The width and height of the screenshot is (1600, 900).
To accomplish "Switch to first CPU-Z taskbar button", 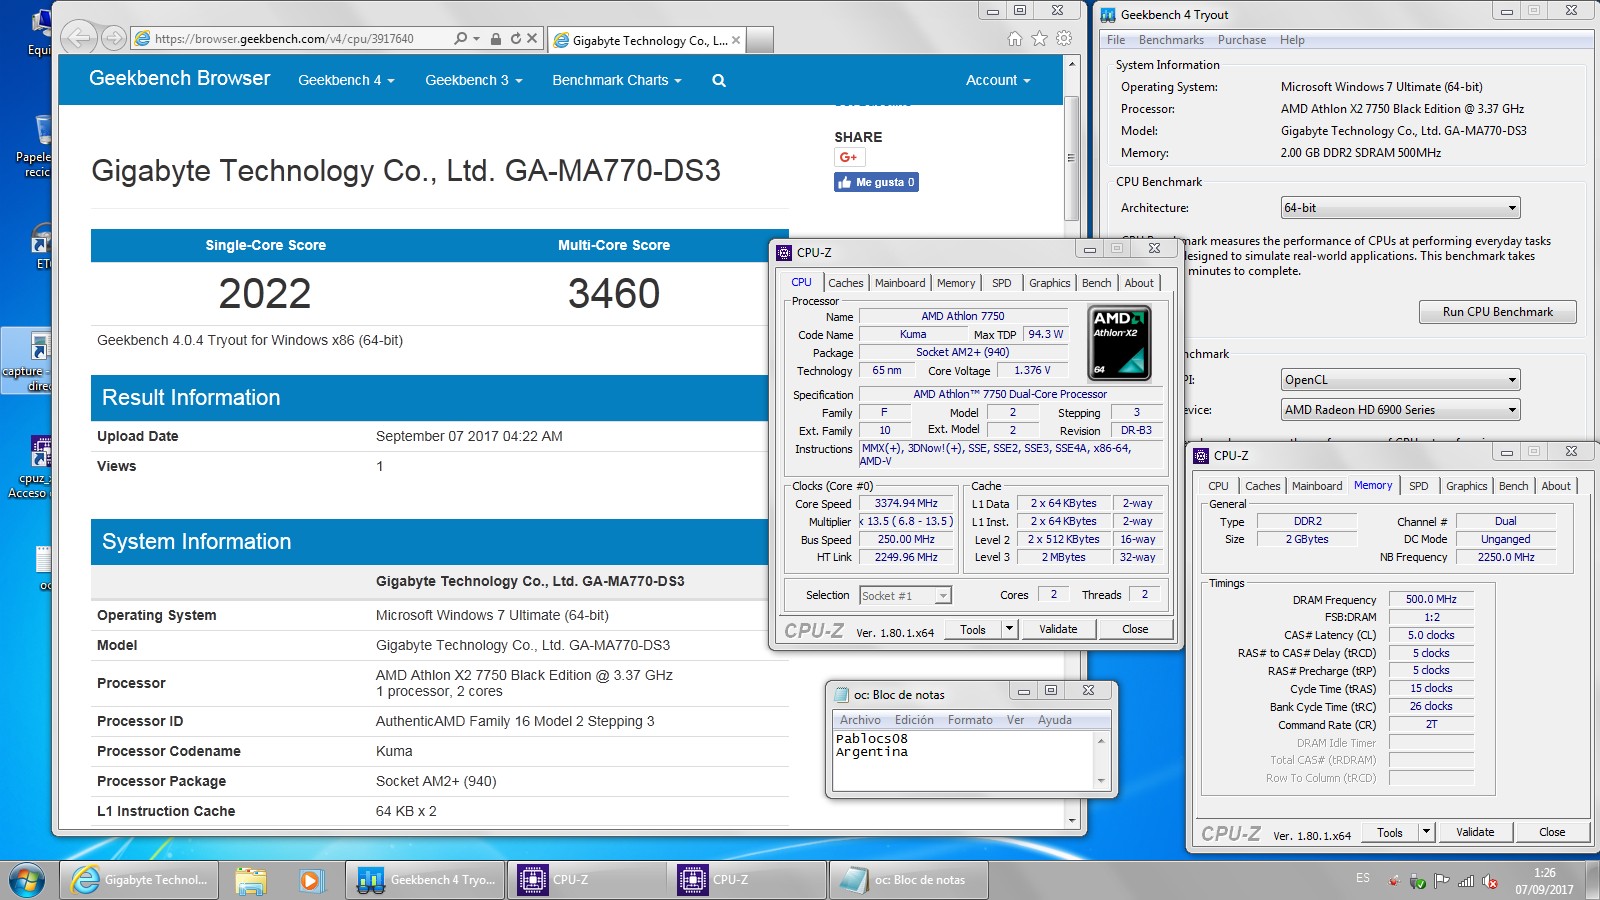I will click(x=587, y=880).
